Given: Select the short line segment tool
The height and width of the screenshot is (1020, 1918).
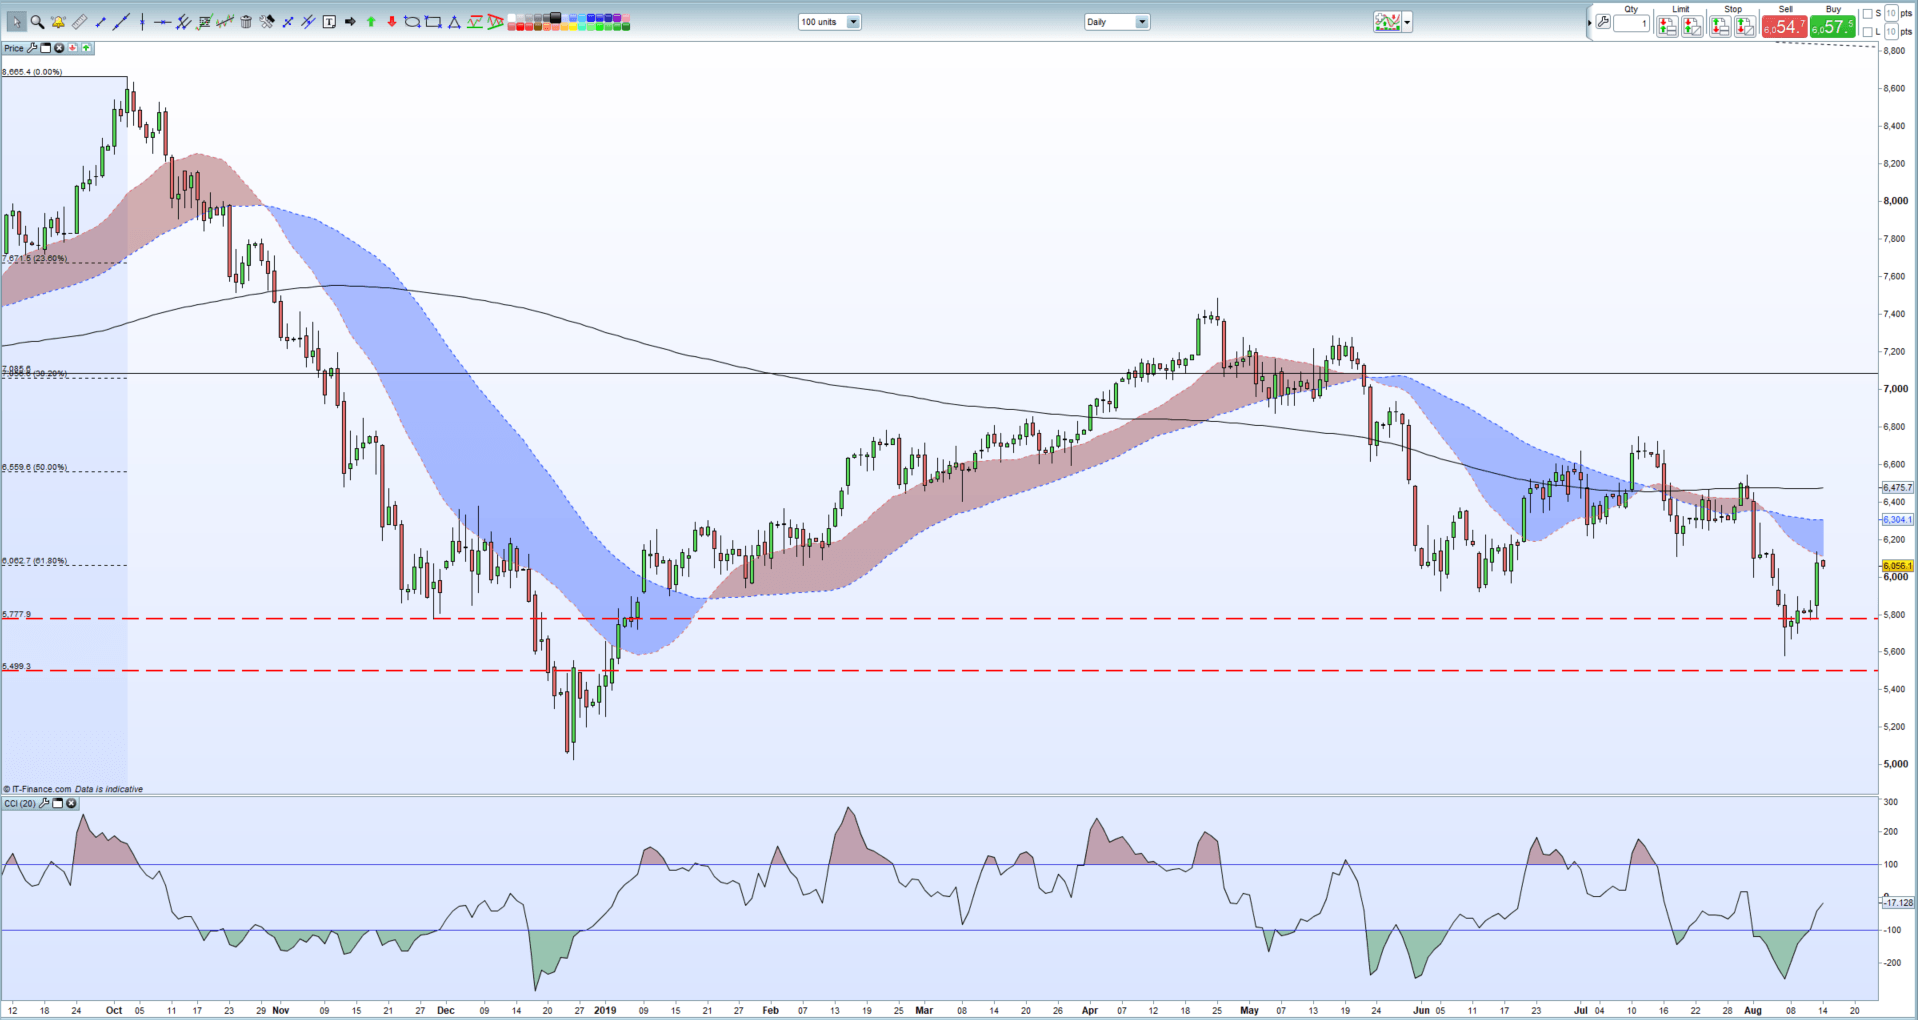Looking at the screenshot, I should coord(100,22).
